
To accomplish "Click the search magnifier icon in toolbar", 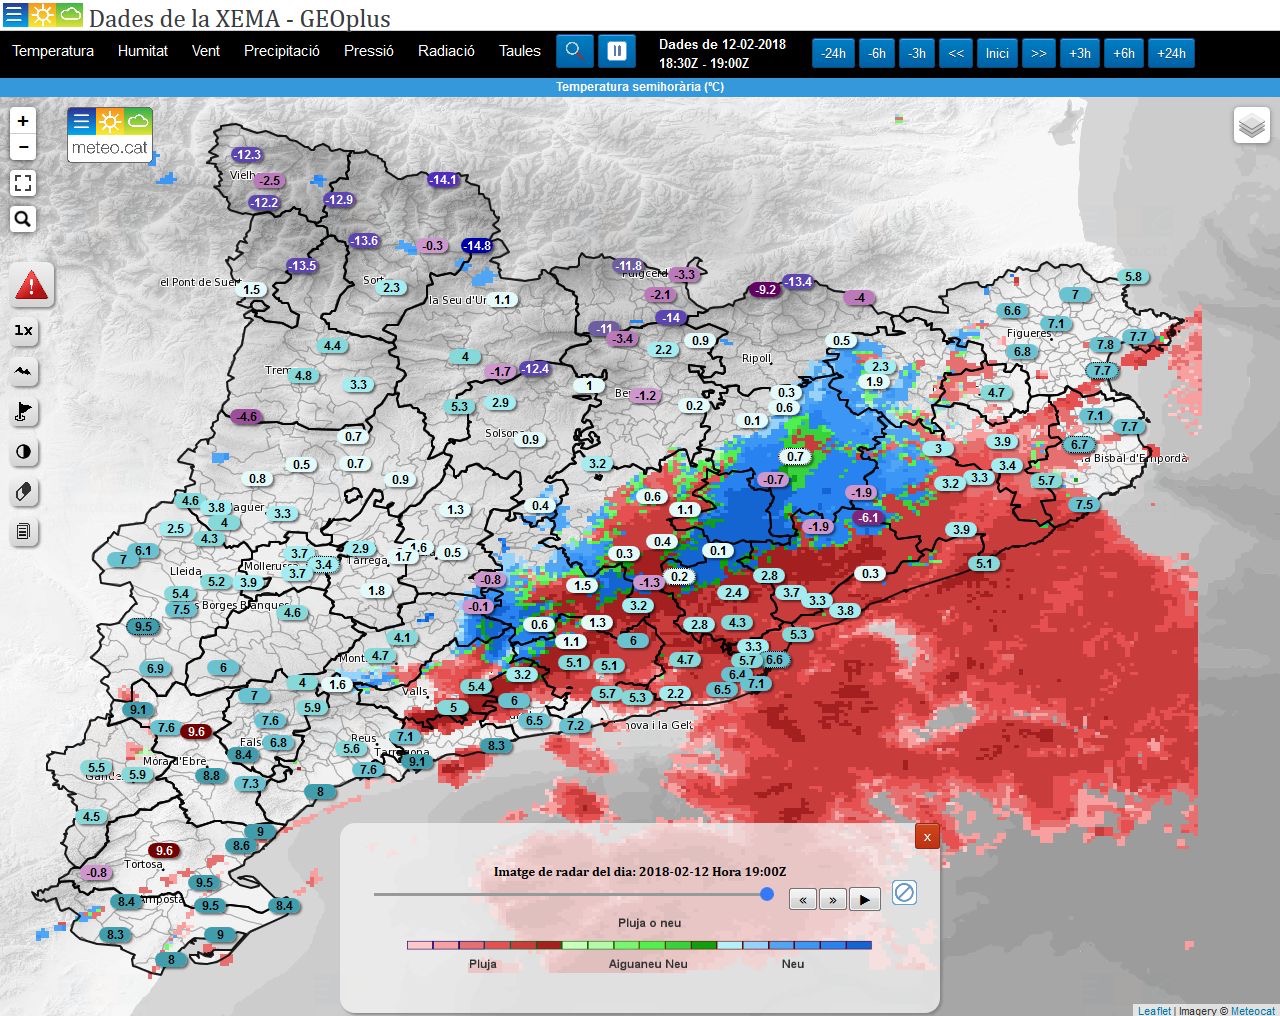I will [x=574, y=49].
